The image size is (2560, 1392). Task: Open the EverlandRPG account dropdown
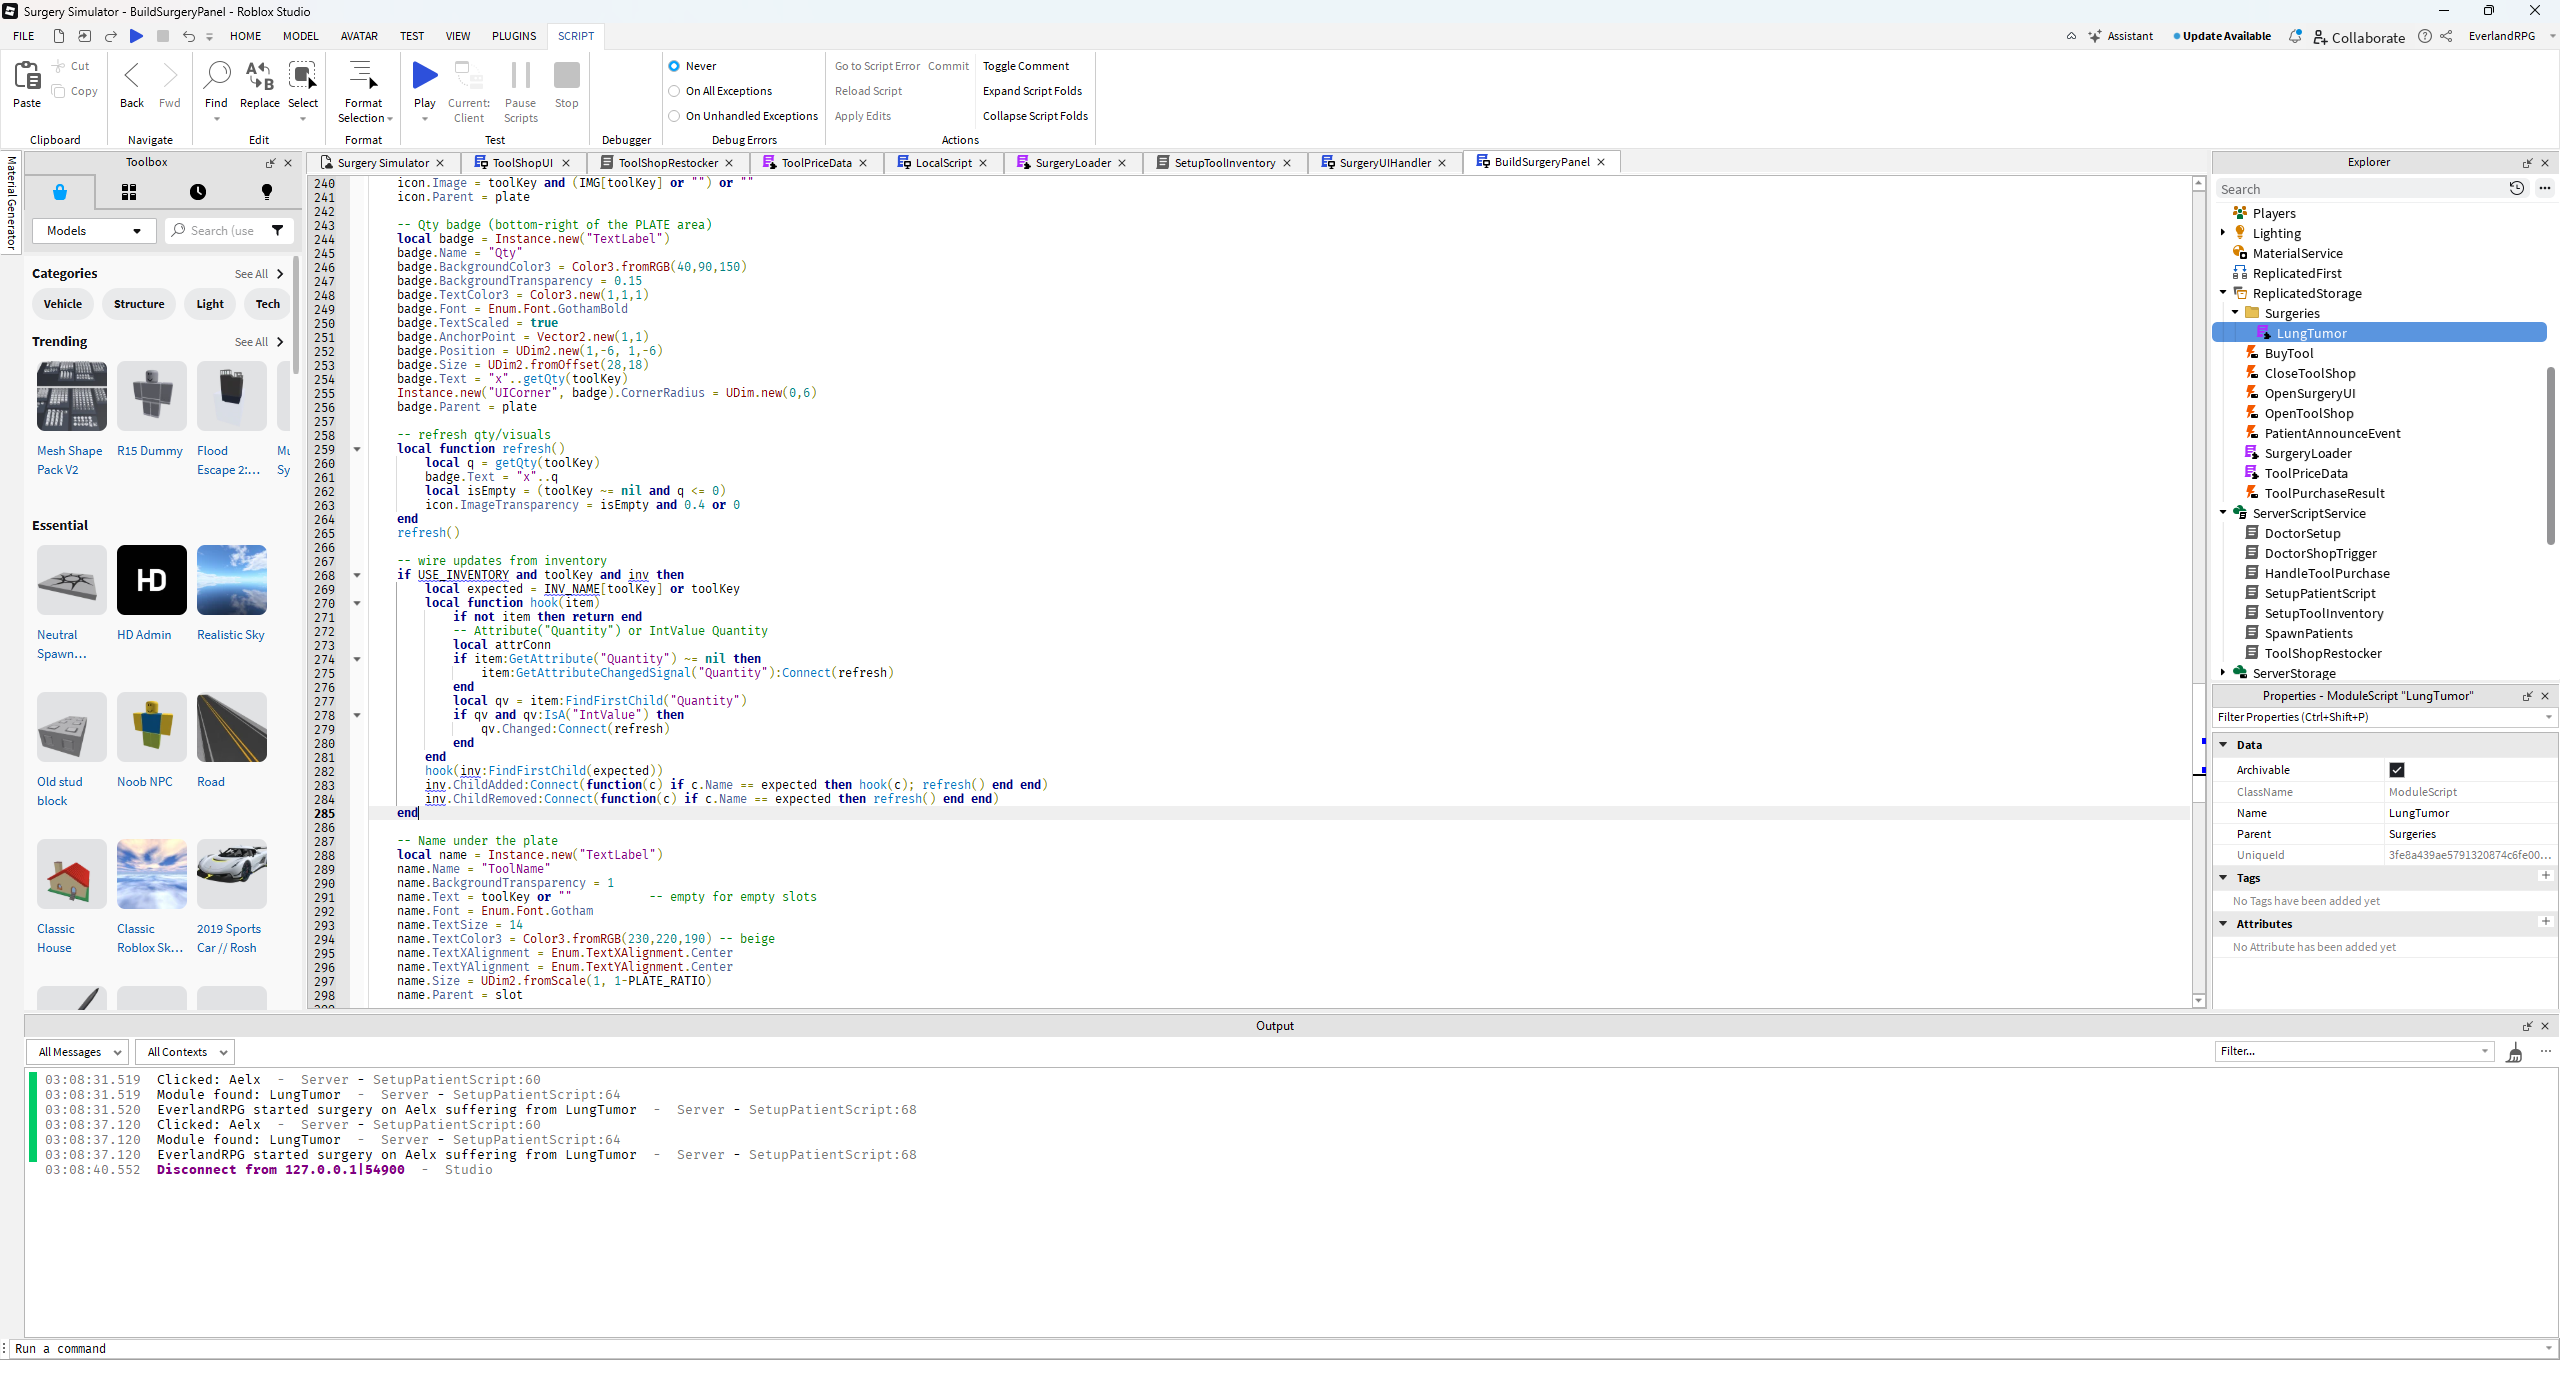coord(2511,36)
